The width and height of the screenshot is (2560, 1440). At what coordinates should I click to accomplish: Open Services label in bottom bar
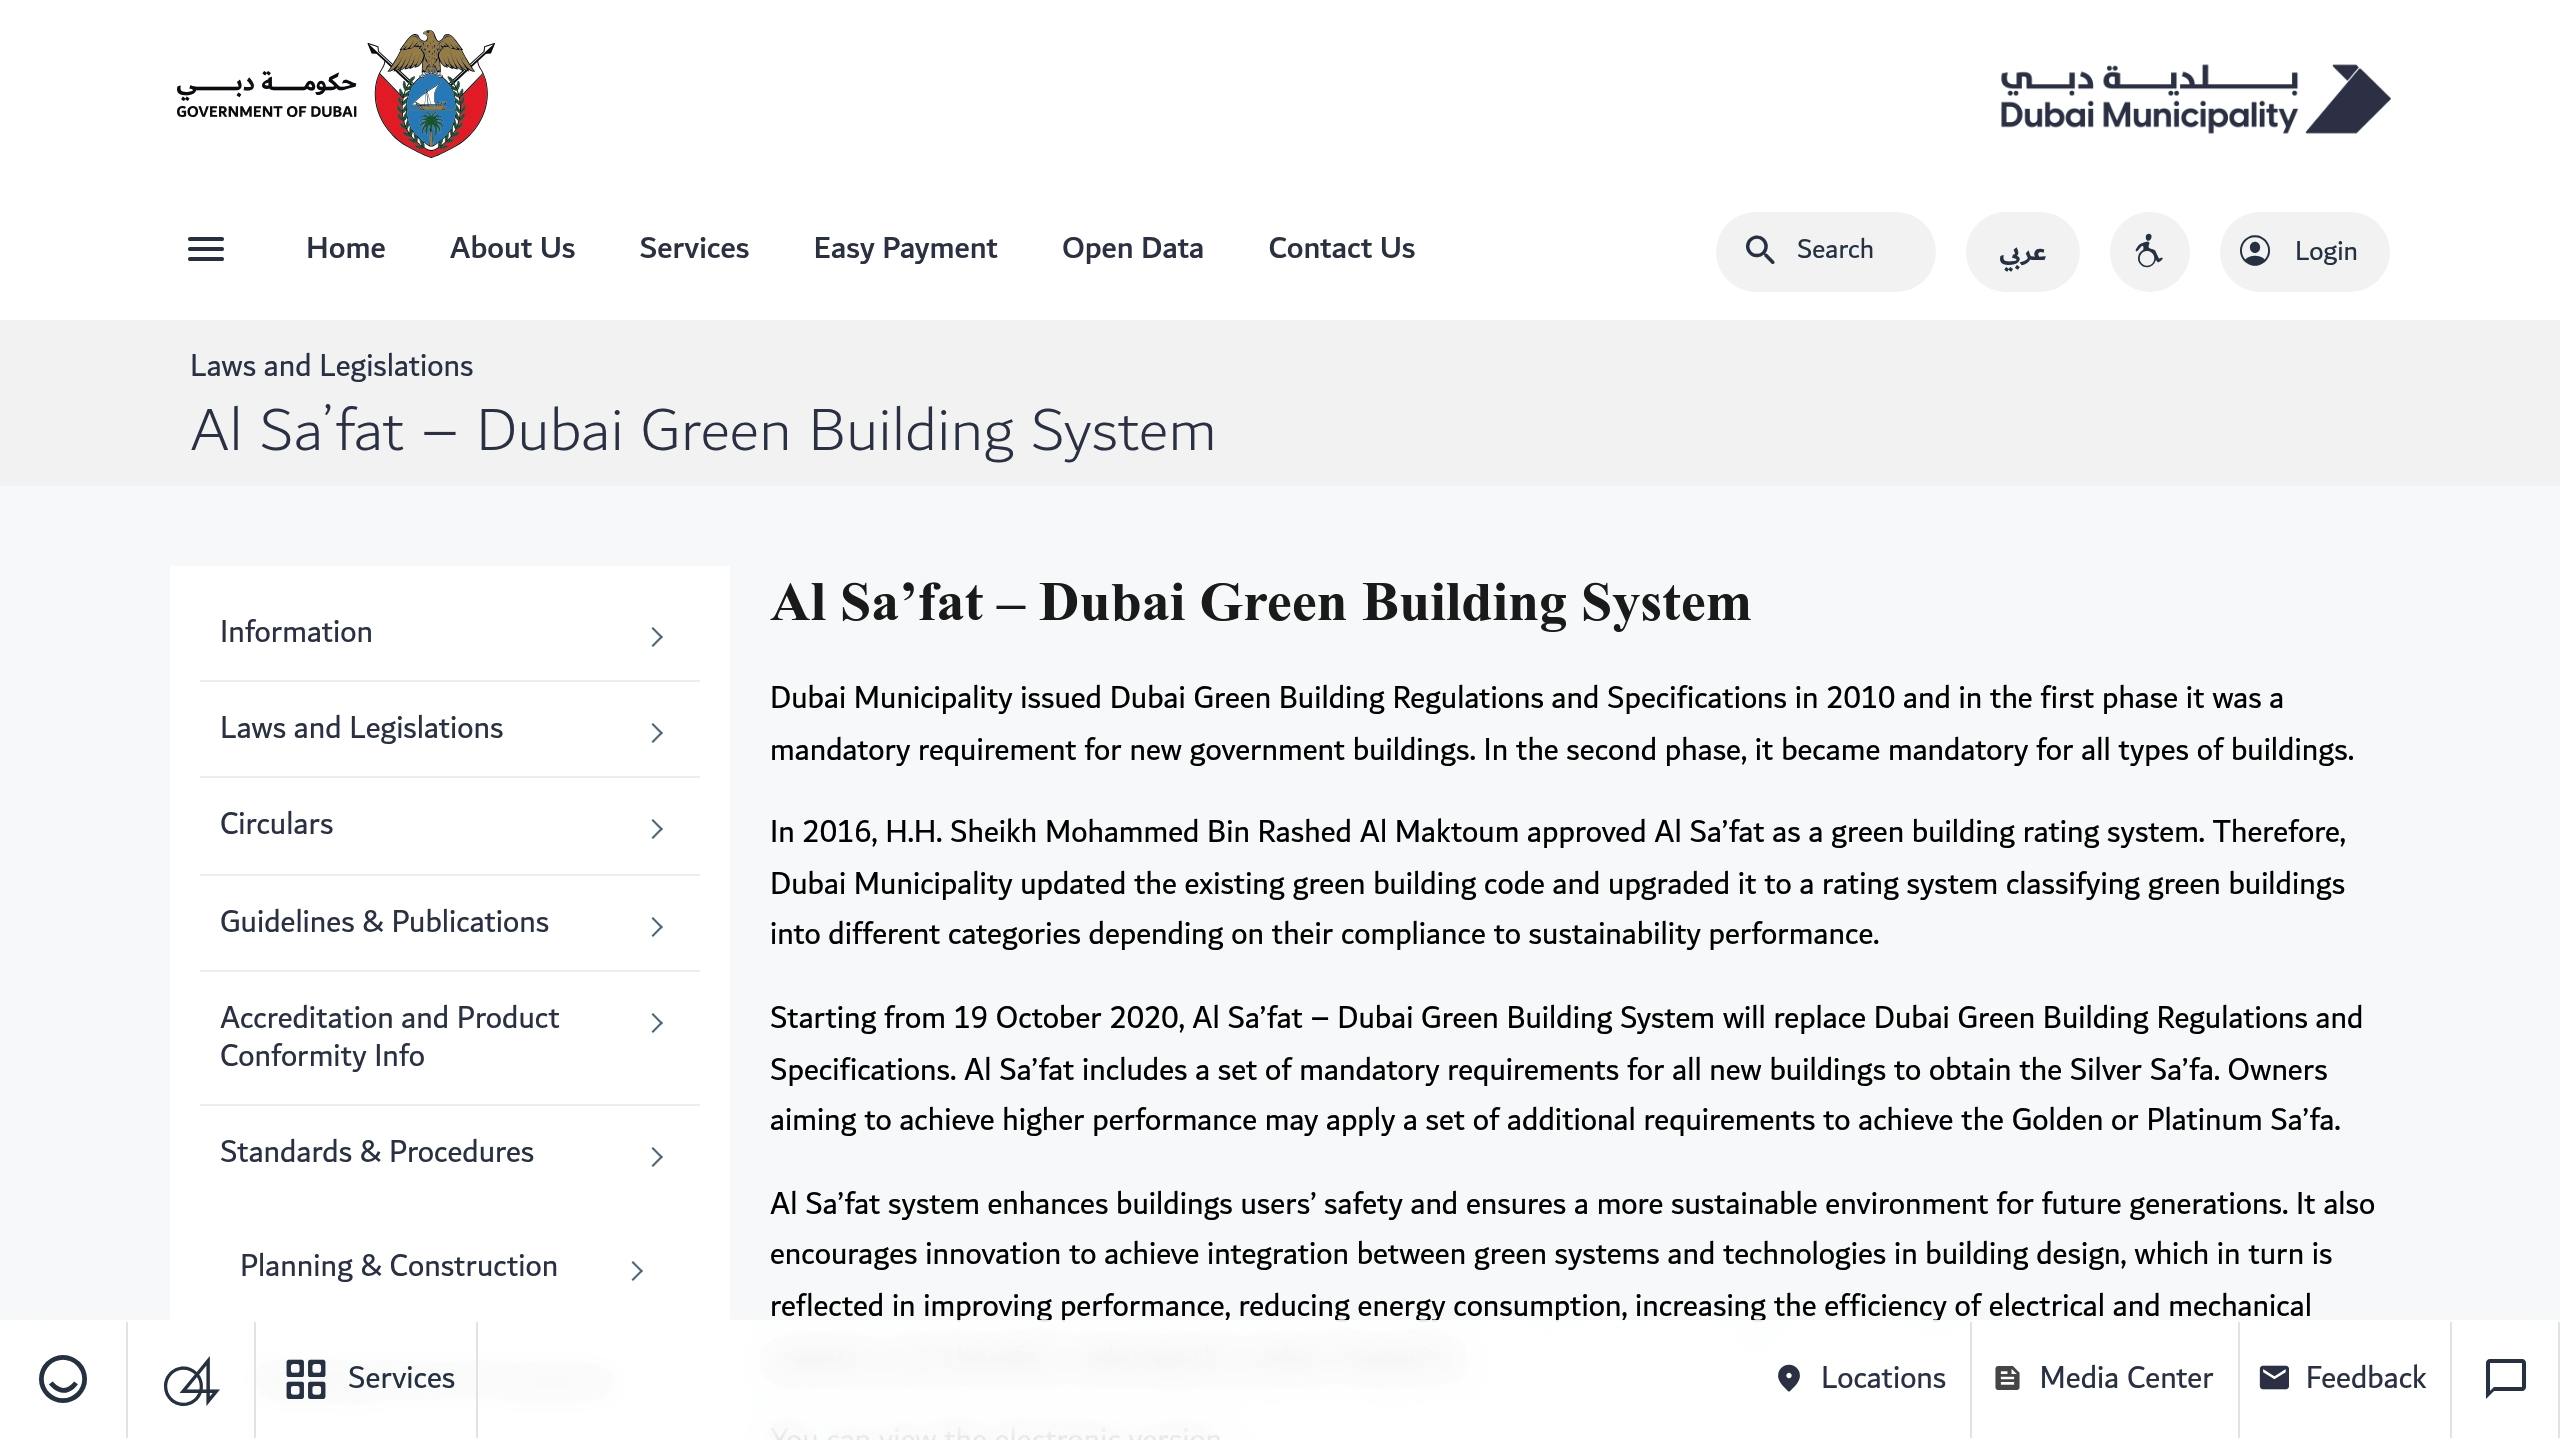pyautogui.click(x=401, y=1378)
